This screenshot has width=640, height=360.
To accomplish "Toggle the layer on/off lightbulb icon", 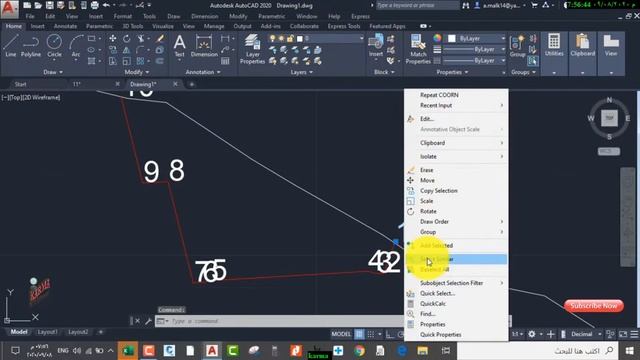I will point(272,38).
